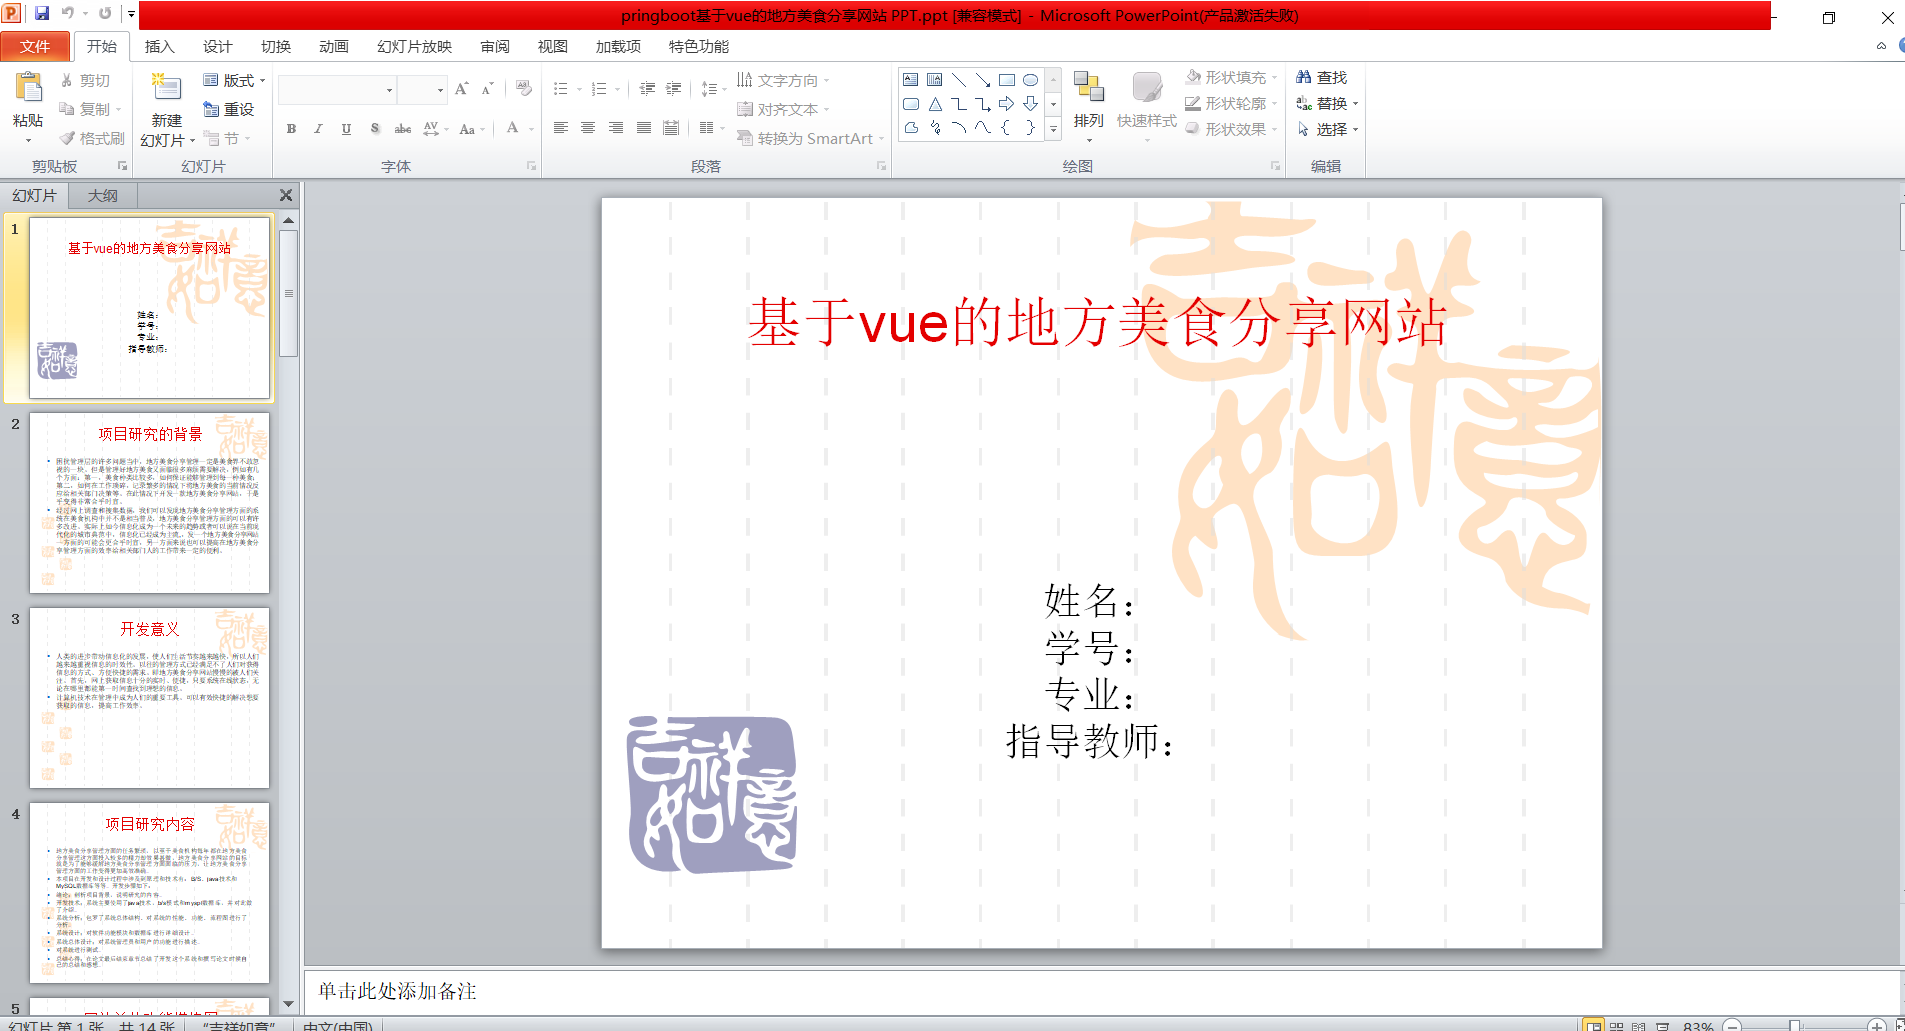Switch to the Outline (大纲) pane tab
Viewport: 1905px width, 1031px height.
click(102, 195)
